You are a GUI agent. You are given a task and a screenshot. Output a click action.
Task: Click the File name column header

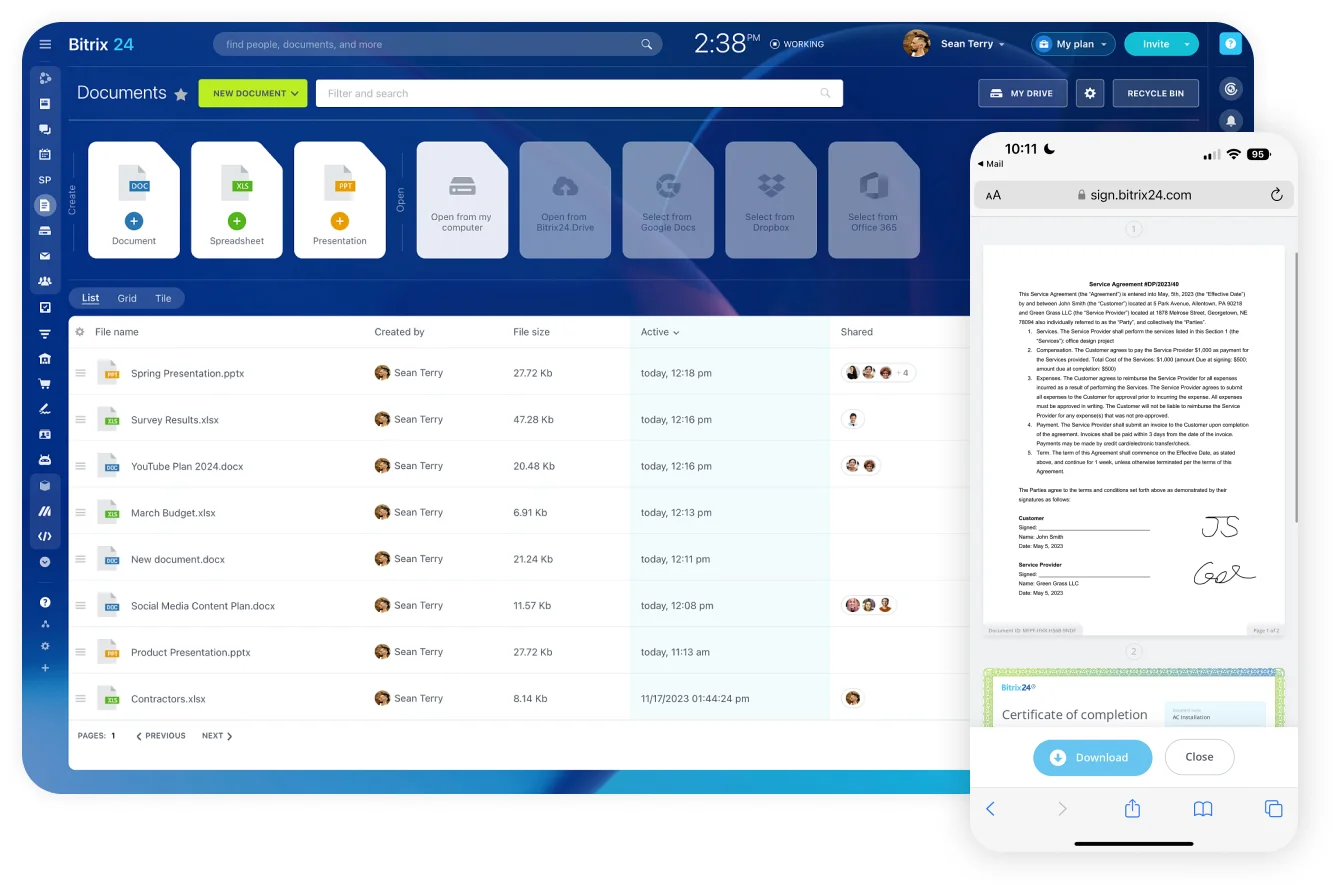coord(117,332)
